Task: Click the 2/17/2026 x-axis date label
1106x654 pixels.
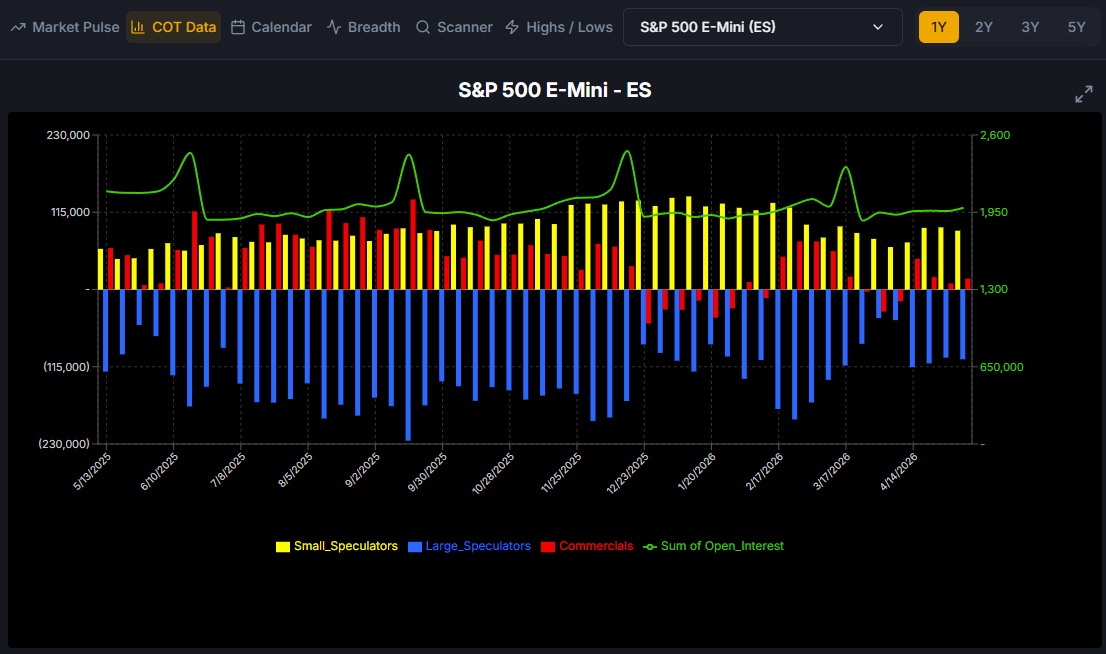Action: tap(765, 471)
